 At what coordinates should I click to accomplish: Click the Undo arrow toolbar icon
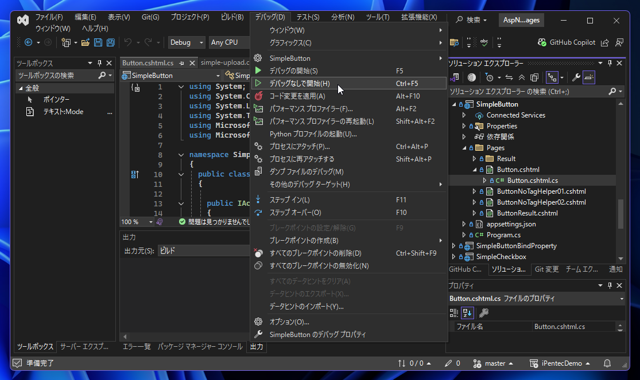click(x=128, y=42)
